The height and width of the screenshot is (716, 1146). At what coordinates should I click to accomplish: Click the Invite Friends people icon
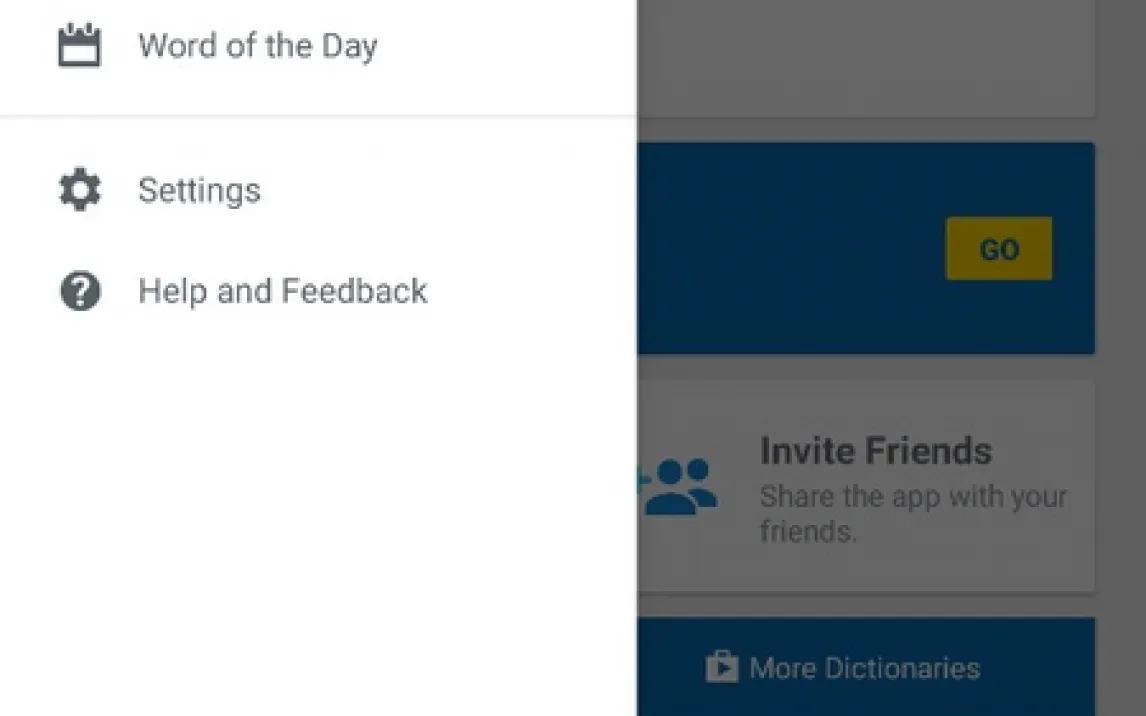point(680,487)
